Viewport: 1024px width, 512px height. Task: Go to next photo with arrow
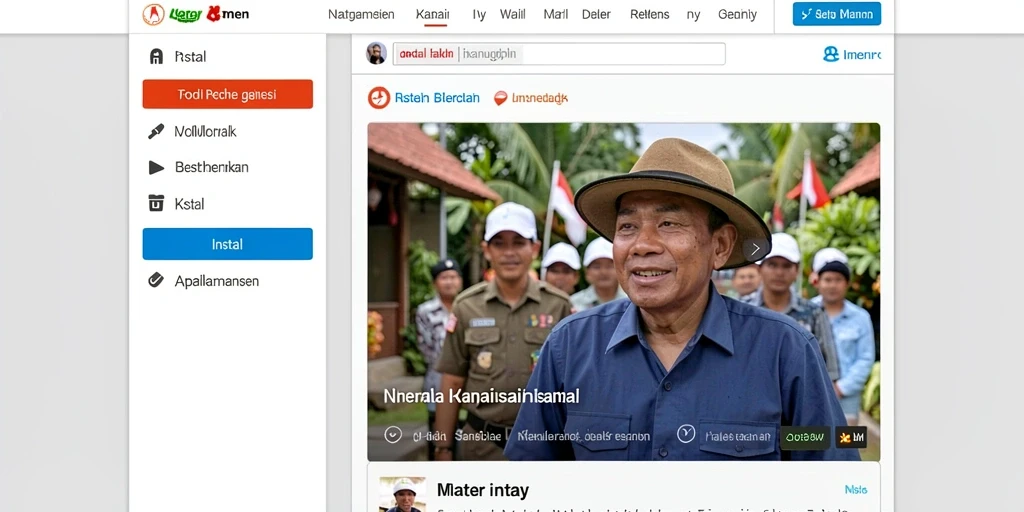pos(756,249)
